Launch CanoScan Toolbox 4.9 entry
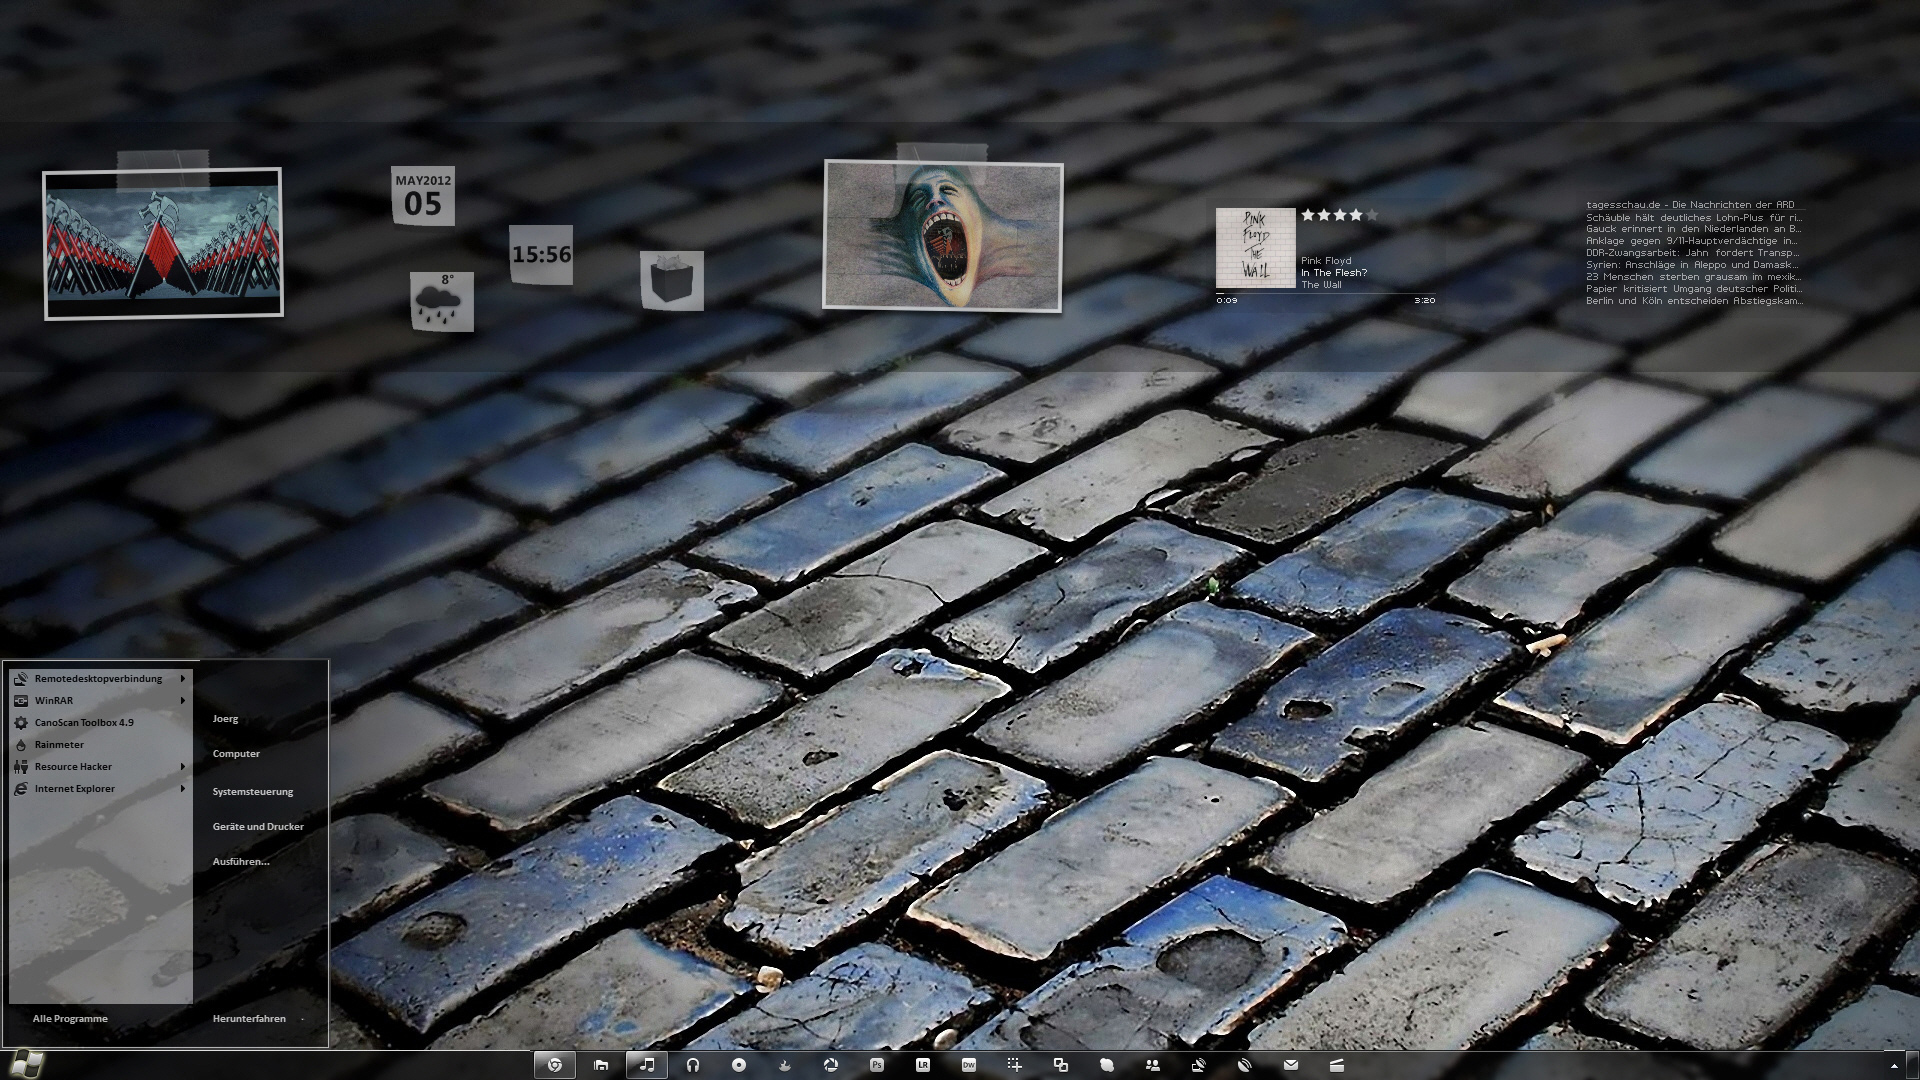This screenshot has width=1920, height=1080. tap(100, 723)
